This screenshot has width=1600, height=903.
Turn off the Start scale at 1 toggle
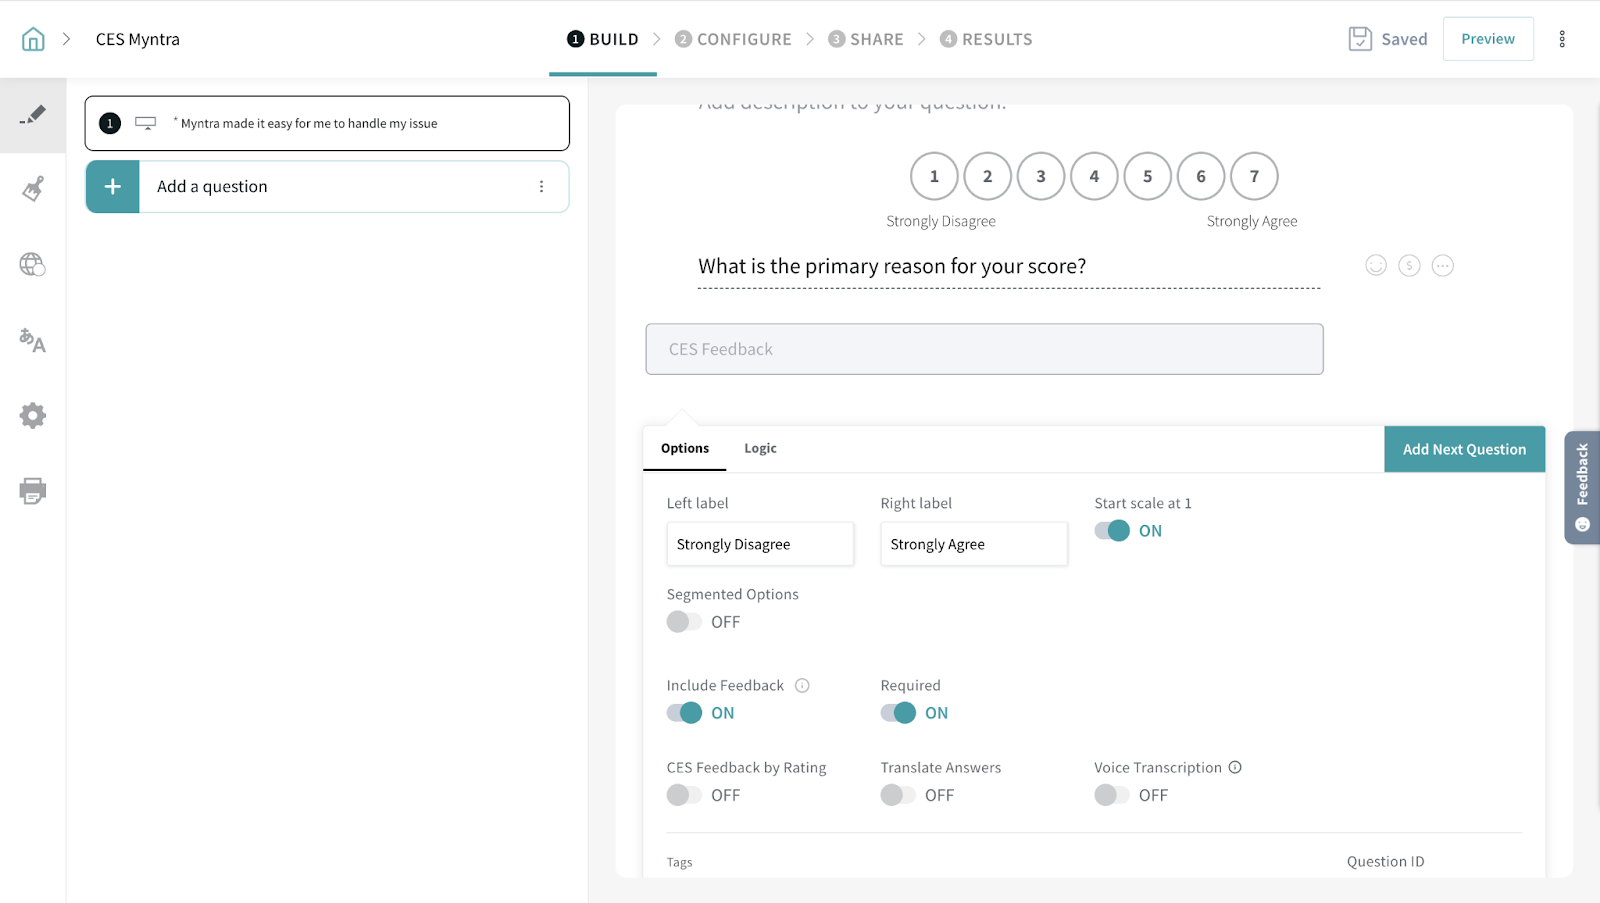click(1112, 531)
